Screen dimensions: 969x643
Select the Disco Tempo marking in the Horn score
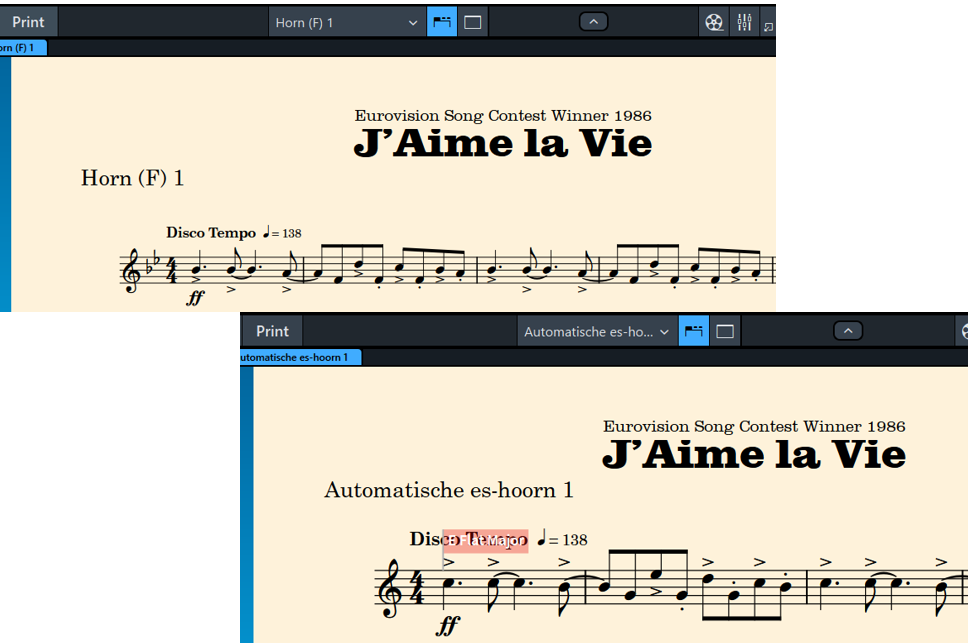[211, 232]
